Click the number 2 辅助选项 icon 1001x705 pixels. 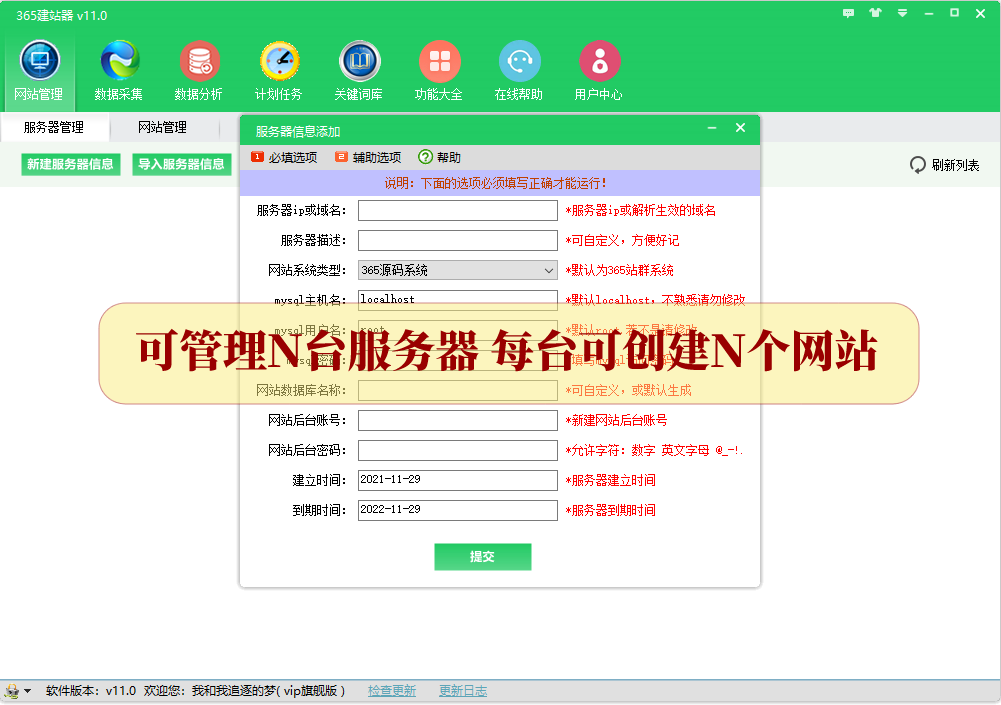point(342,157)
